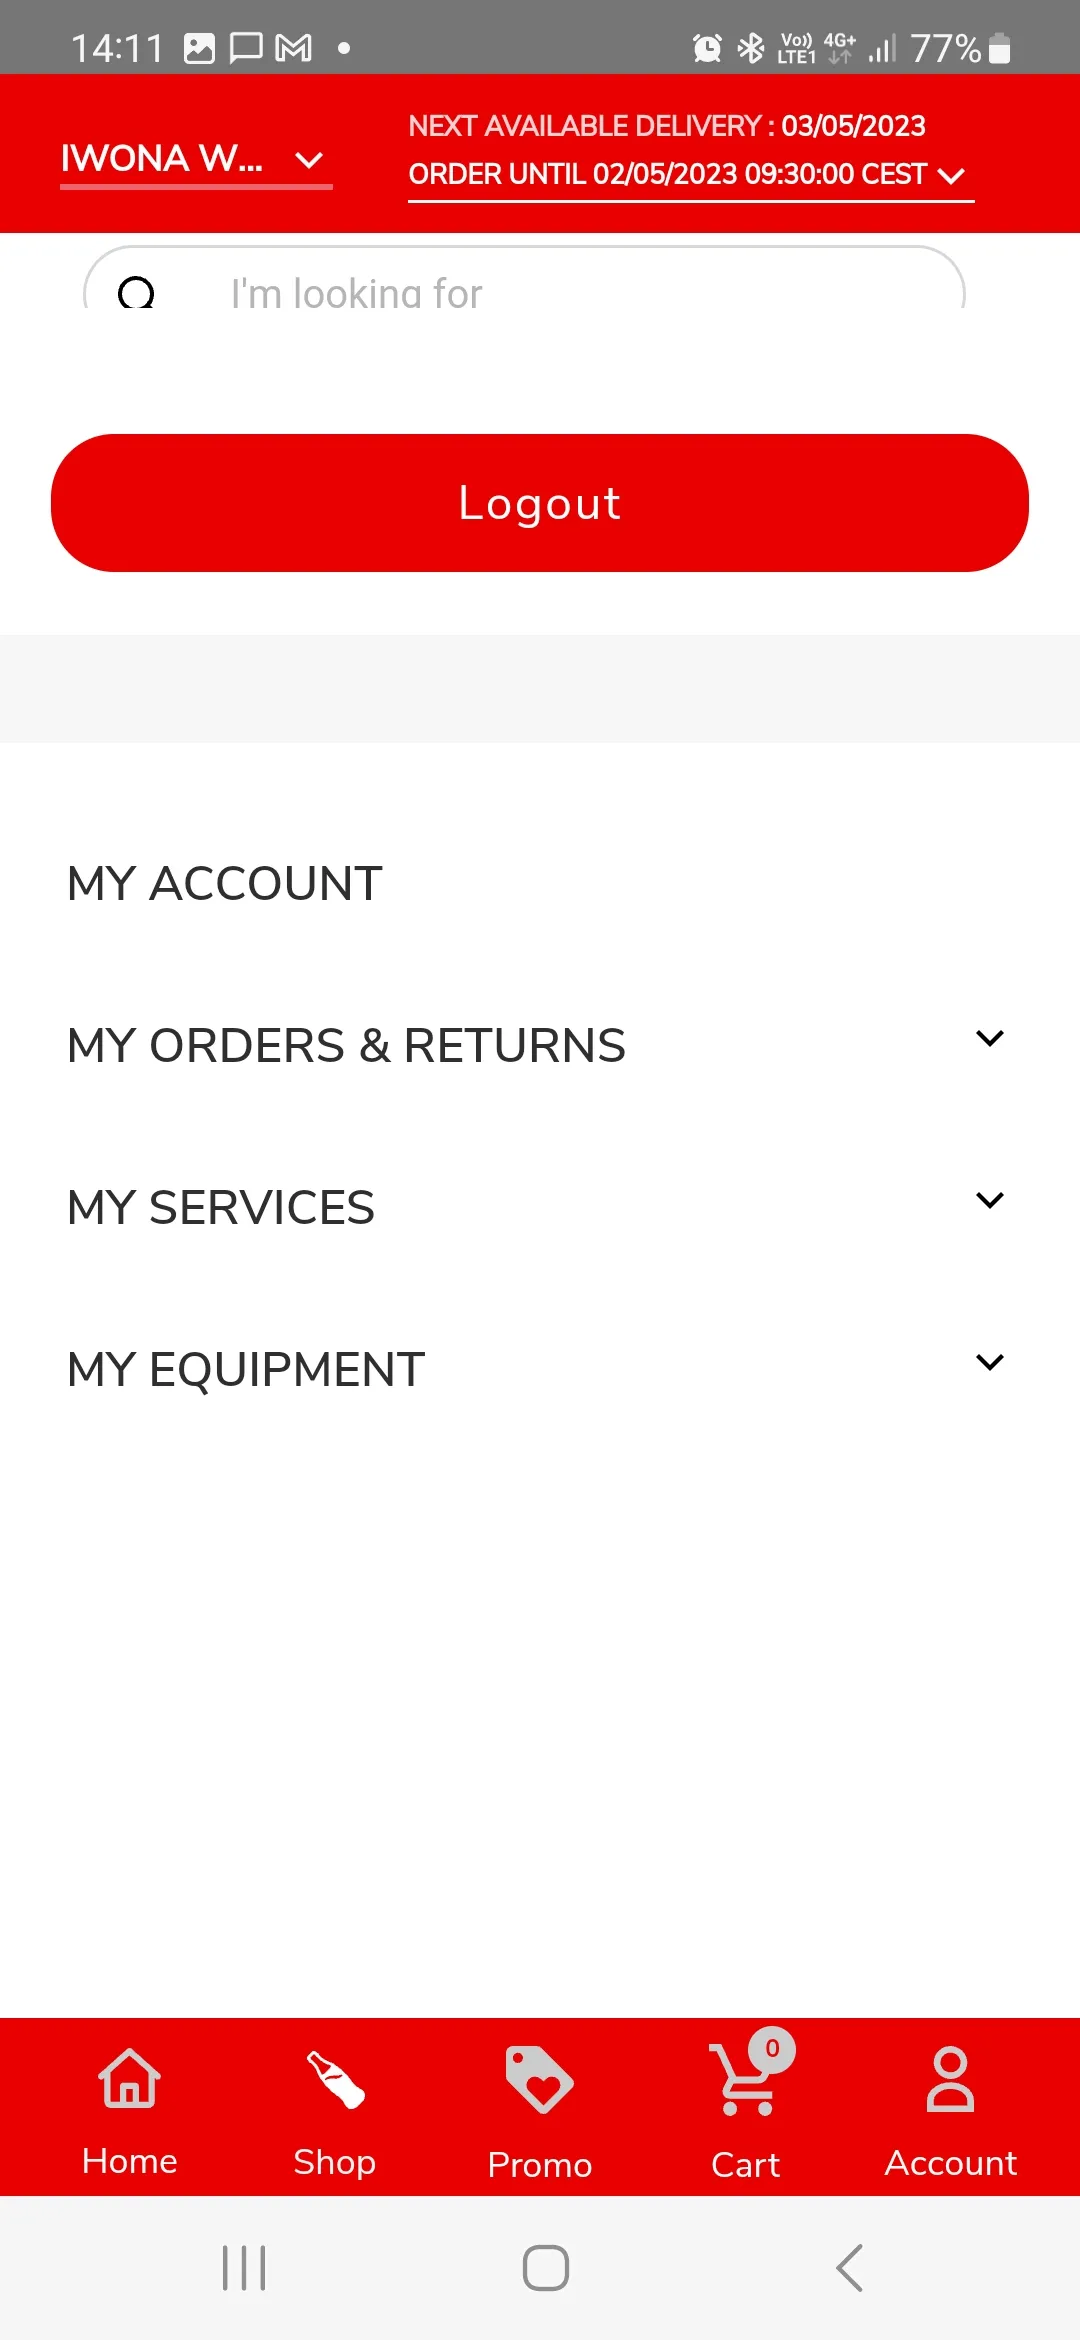Screen dimensions: 1080x2340
Task: Tap the Android home button
Action: (546, 2267)
